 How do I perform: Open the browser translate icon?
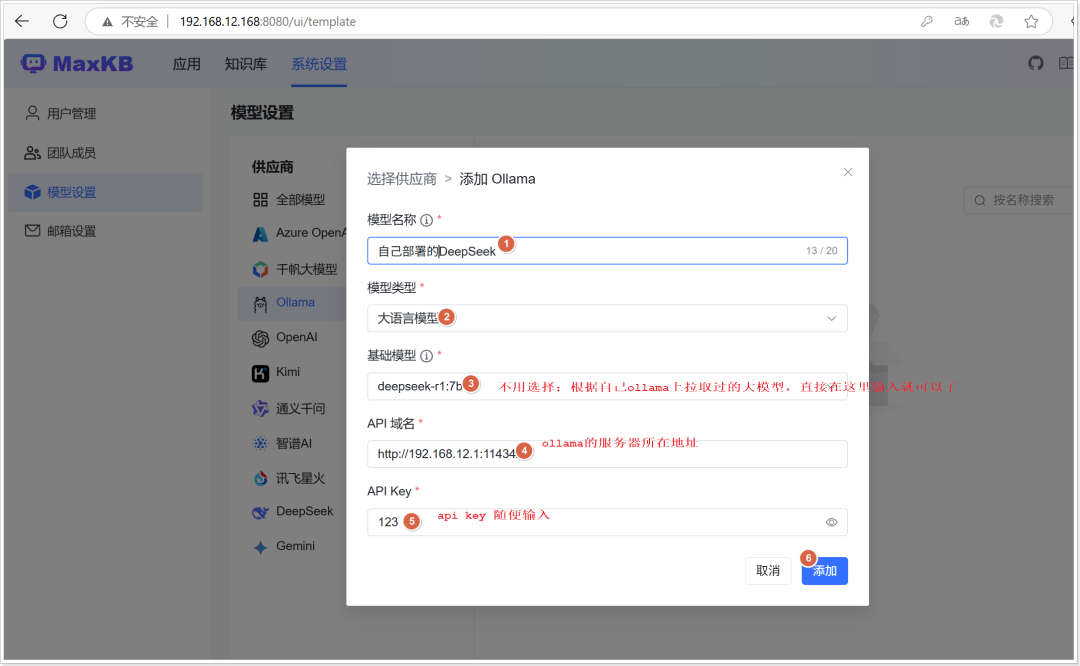962,21
